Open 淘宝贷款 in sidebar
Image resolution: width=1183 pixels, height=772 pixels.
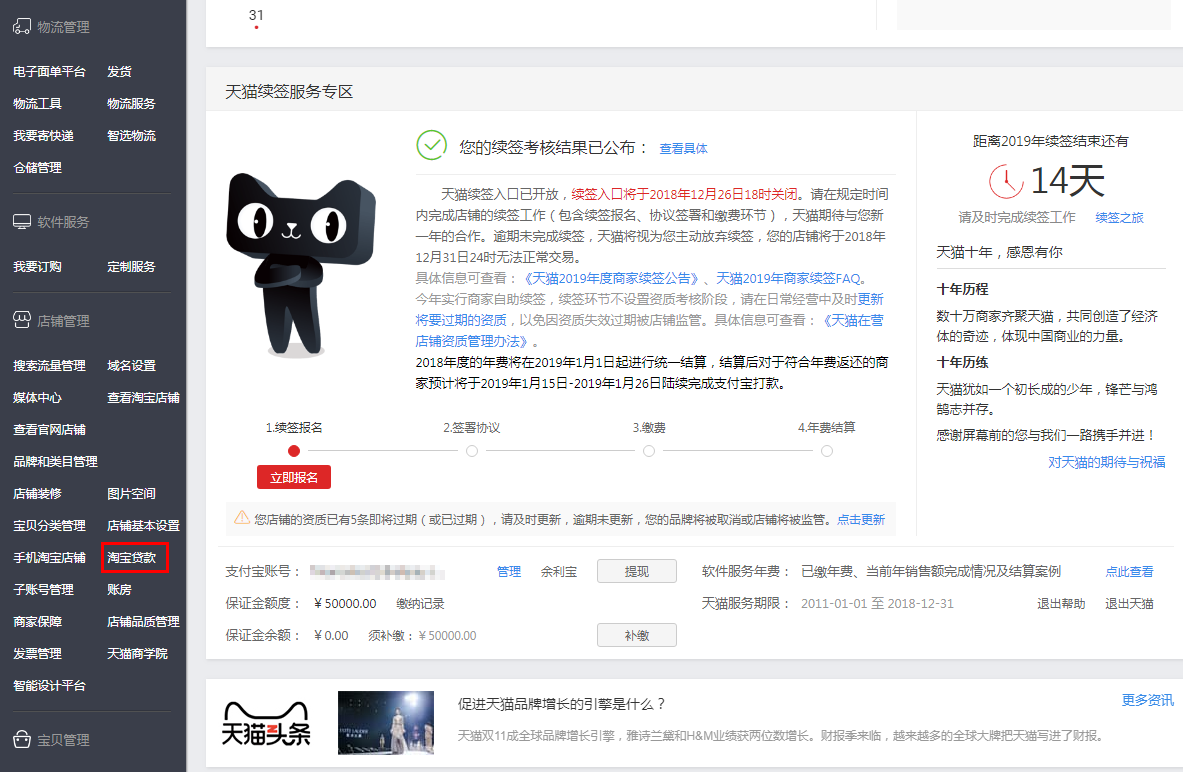pos(131,558)
